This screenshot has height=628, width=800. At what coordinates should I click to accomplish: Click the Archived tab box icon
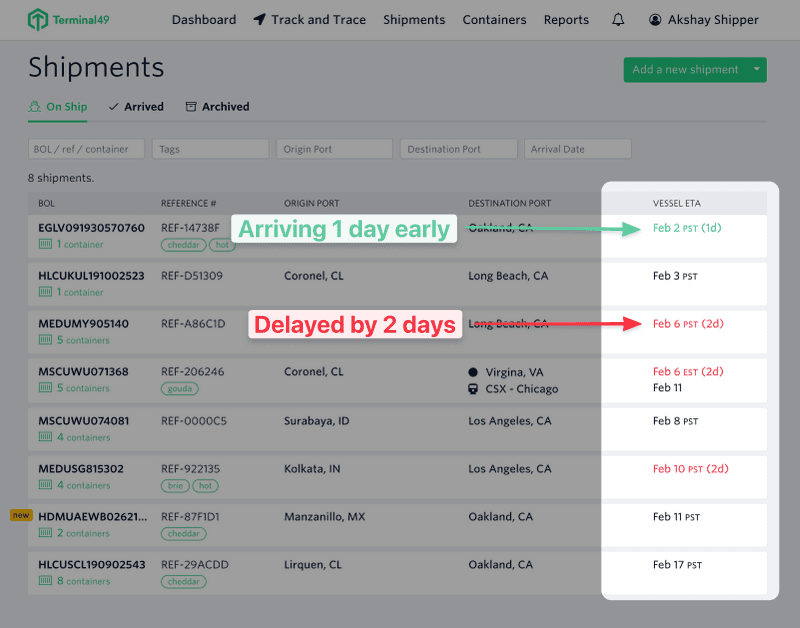[190, 107]
